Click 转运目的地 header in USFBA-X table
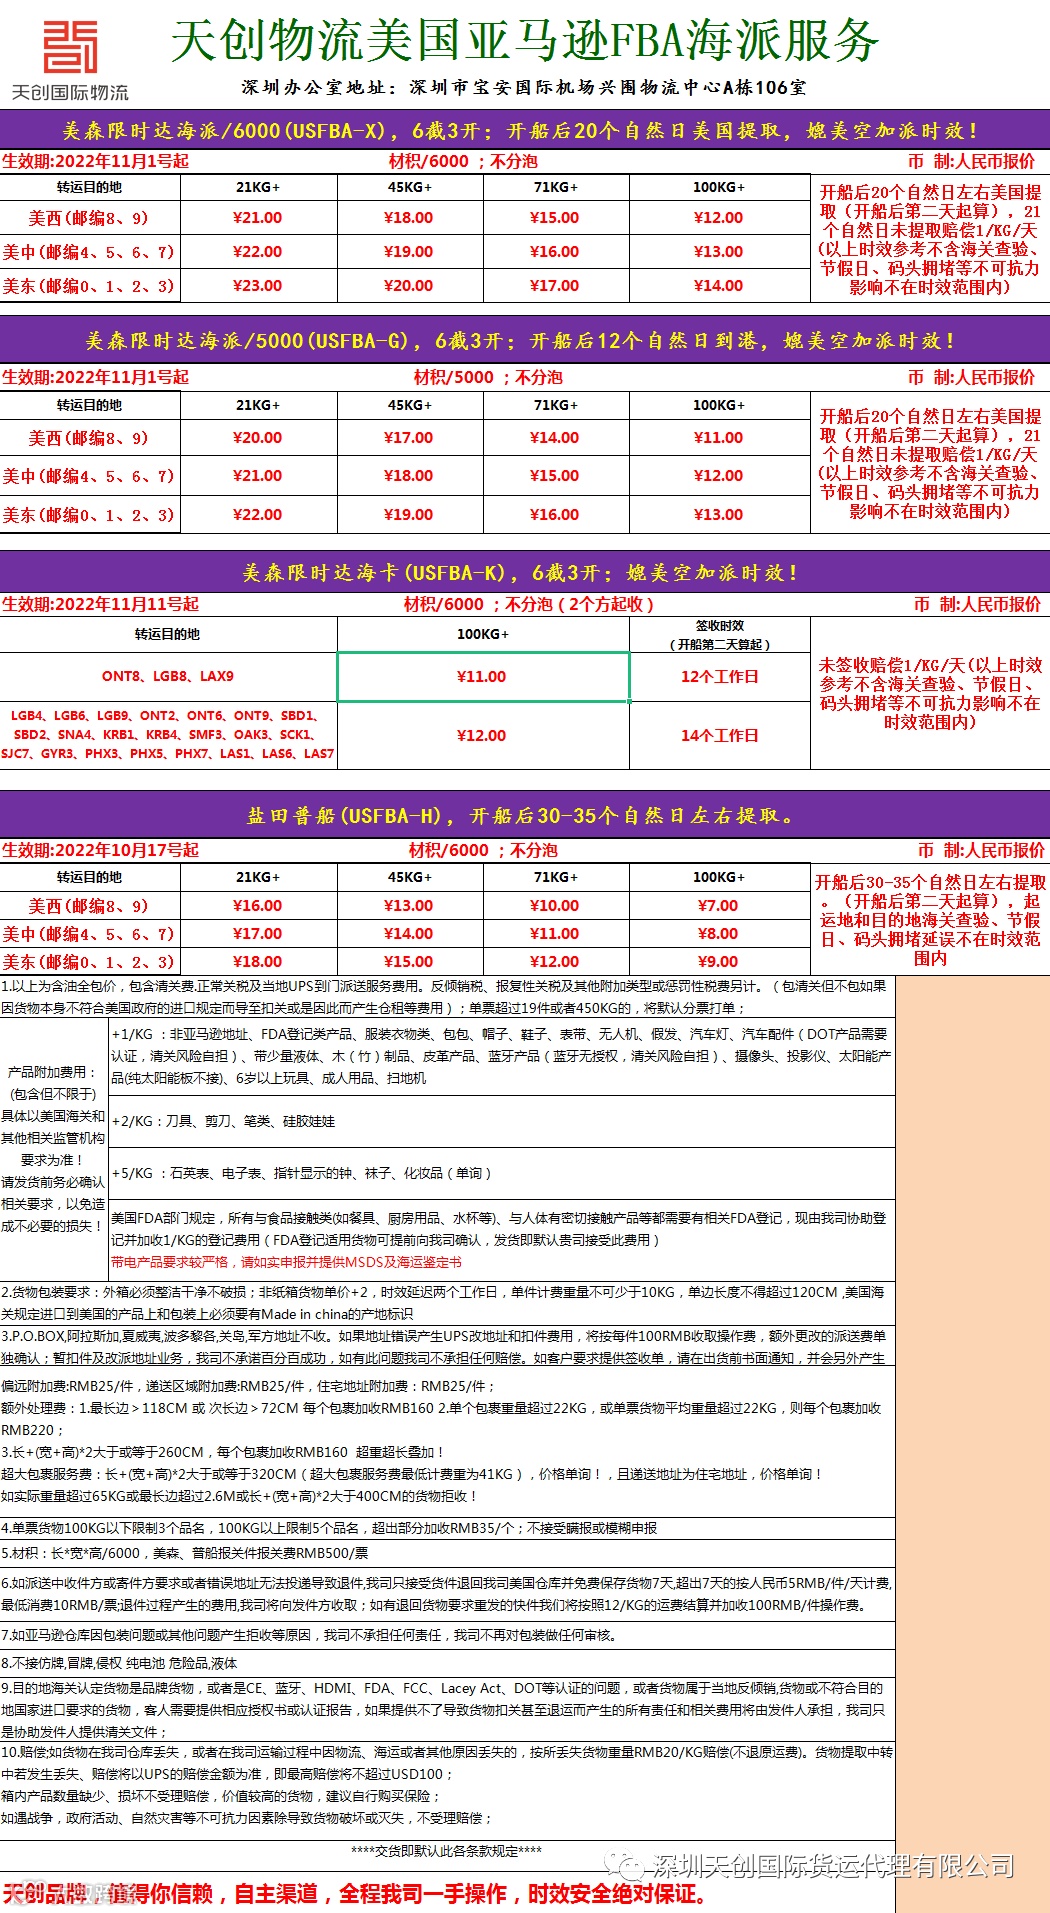The height and width of the screenshot is (1913, 1050). point(89,187)
